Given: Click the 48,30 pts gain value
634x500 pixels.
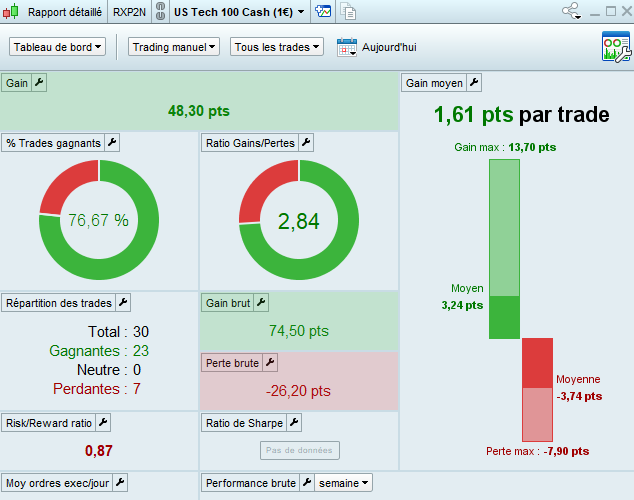Looking at the screenshot, I should pyautogui.click(x=199, y=110).
